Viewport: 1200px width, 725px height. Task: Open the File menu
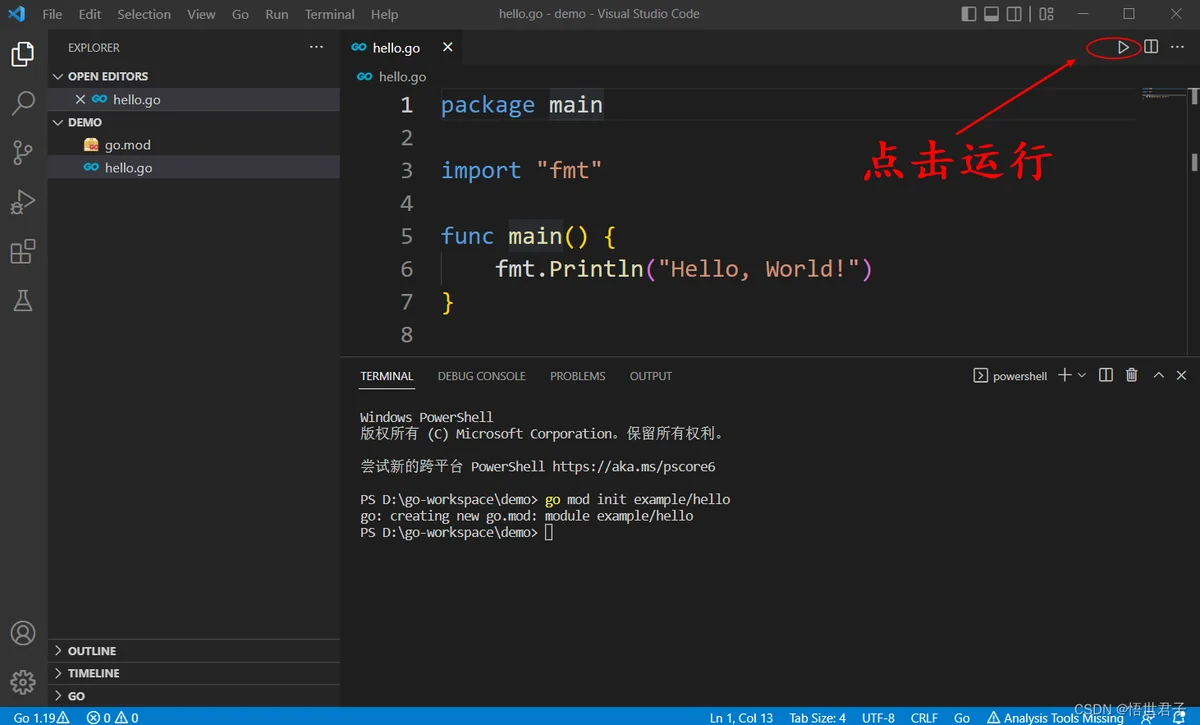[x=53, y=14]
